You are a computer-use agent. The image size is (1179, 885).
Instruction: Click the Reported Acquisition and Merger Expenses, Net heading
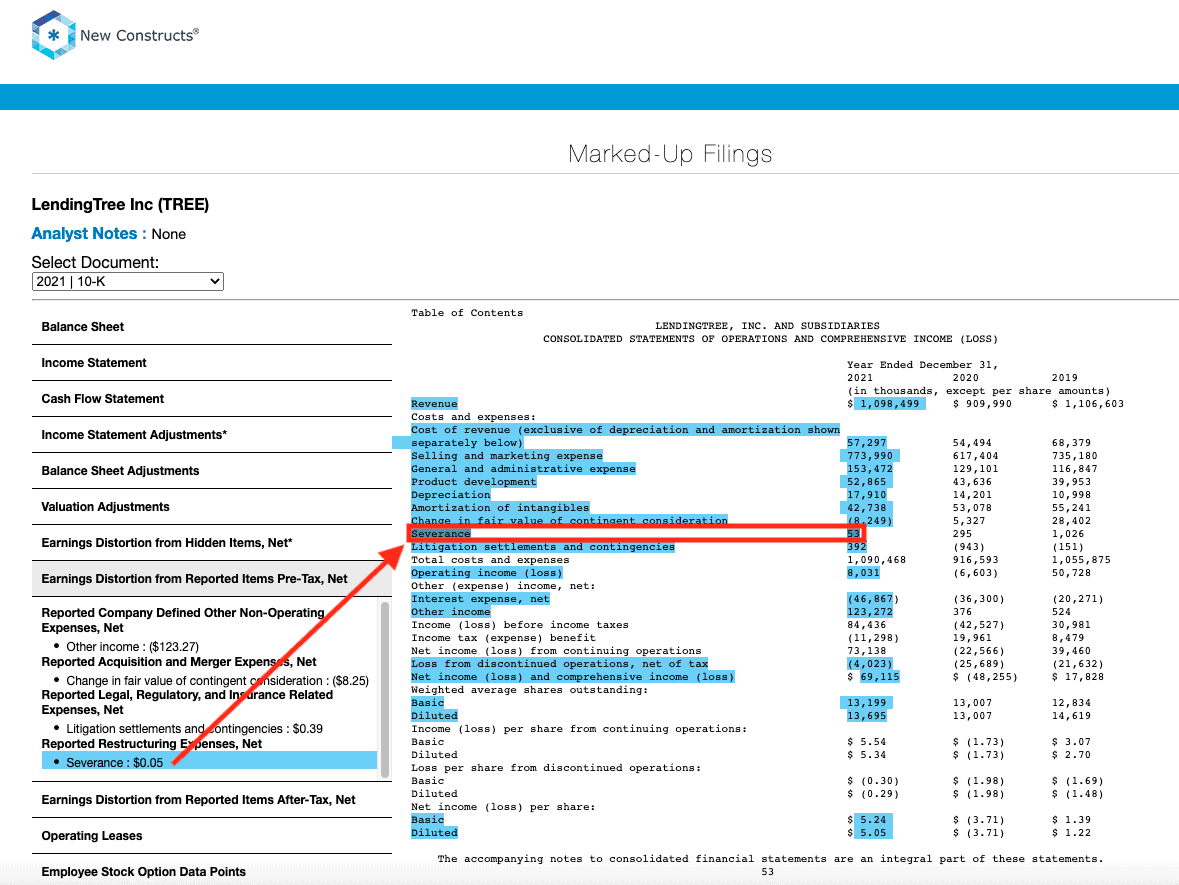(x=179, y=662)
